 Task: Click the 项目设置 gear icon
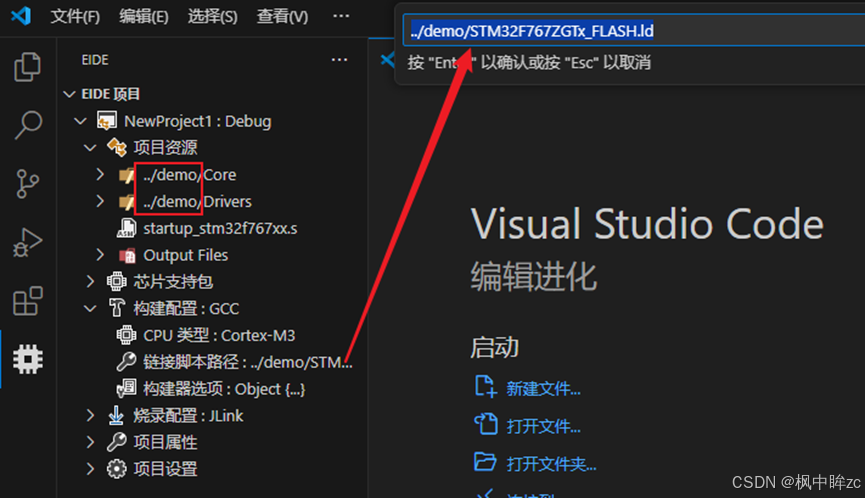[116, 469]
